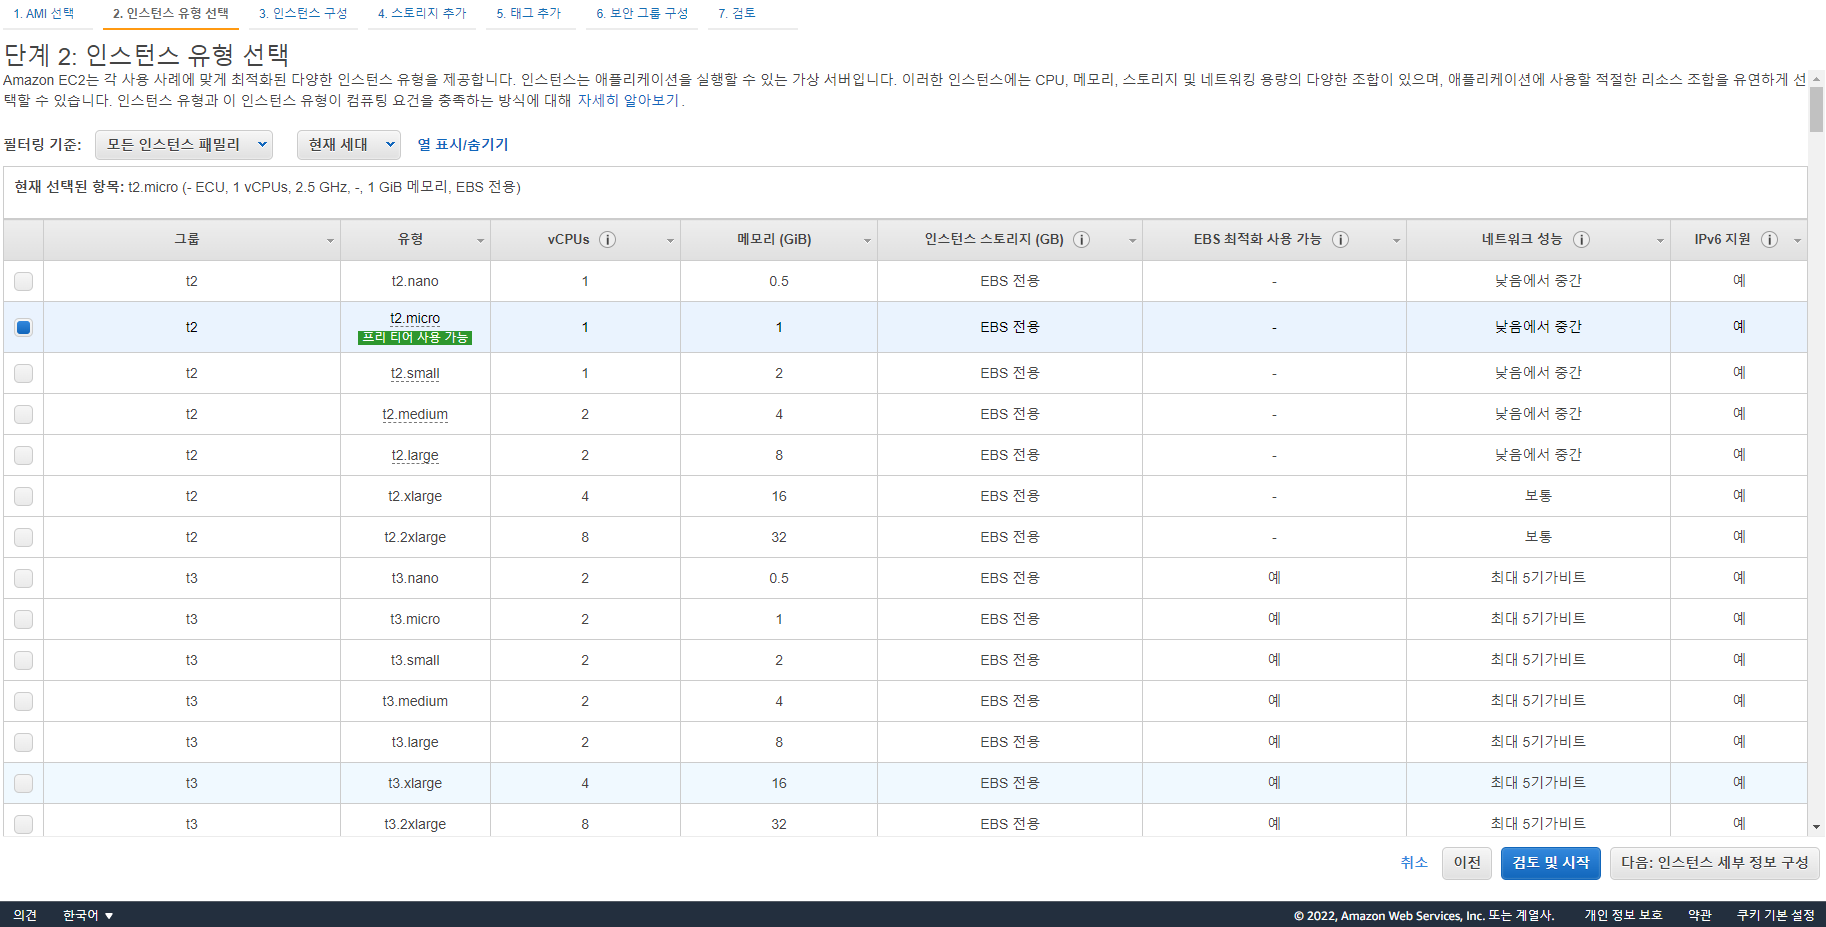Go to 5. 태그 추가 tab
Viewport: 1826px width, 927px height.
tap(529, 14)
